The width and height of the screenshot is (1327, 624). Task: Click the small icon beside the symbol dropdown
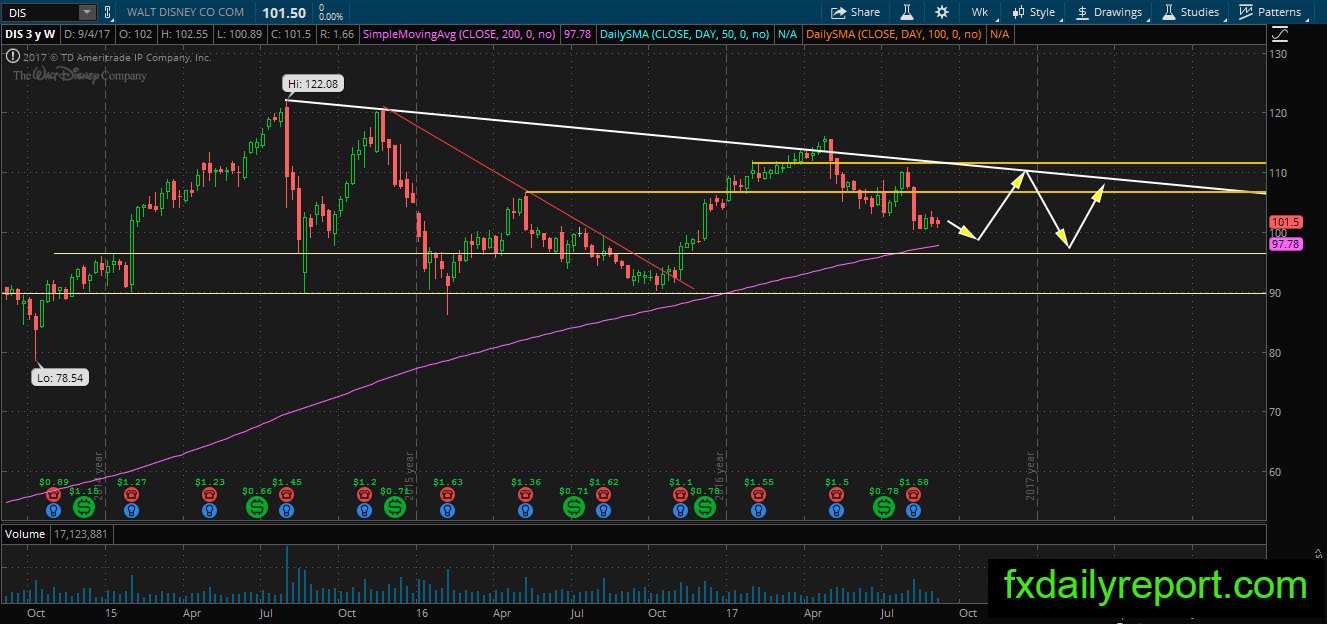coord(110,12)
